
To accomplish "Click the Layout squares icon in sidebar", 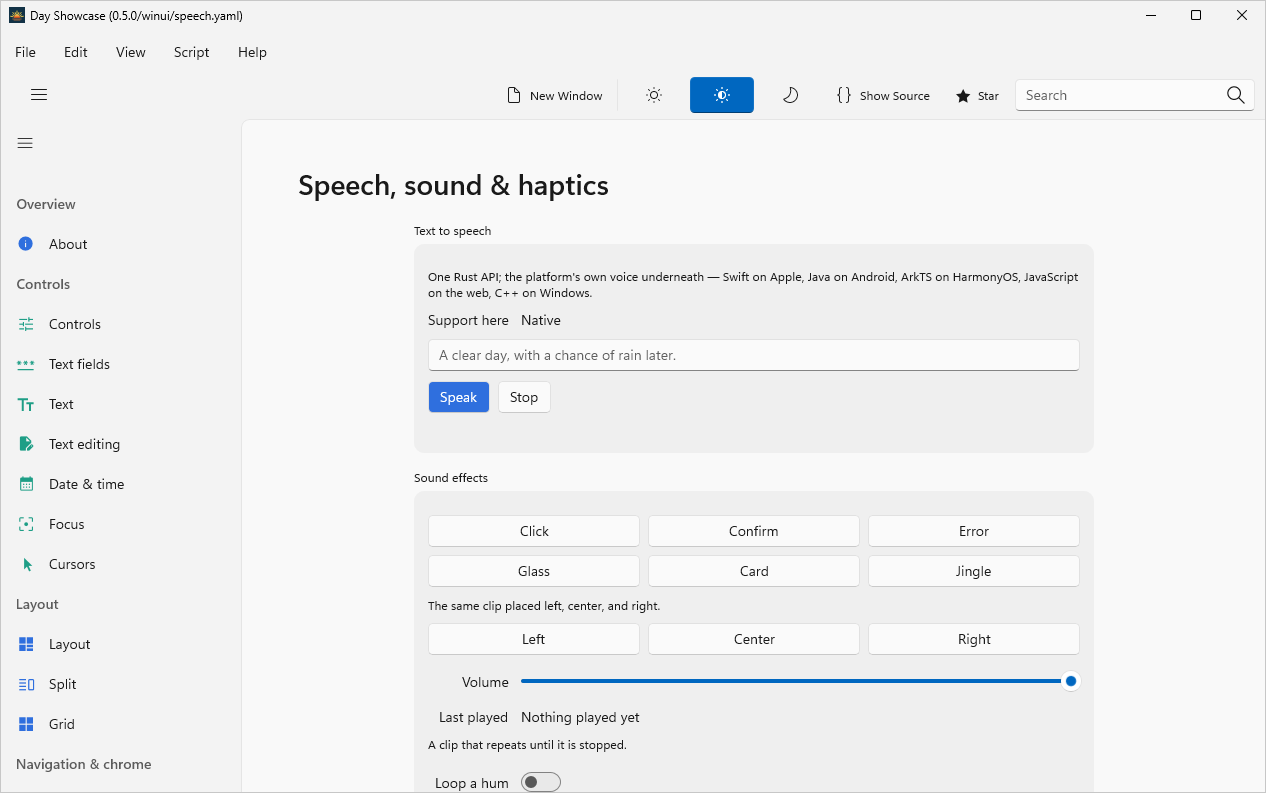I will [27, 644].
